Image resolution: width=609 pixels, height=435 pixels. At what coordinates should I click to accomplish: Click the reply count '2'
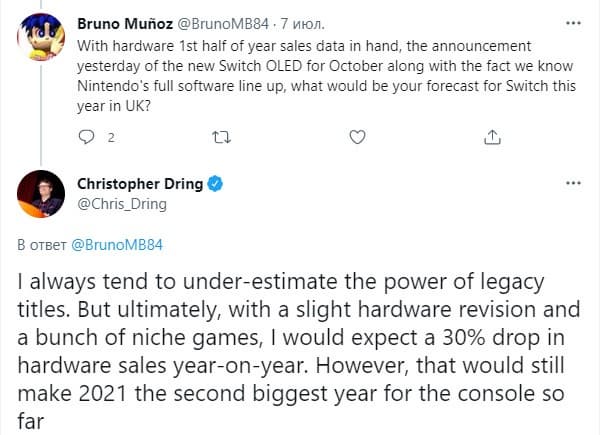click(x=112, y=135)
